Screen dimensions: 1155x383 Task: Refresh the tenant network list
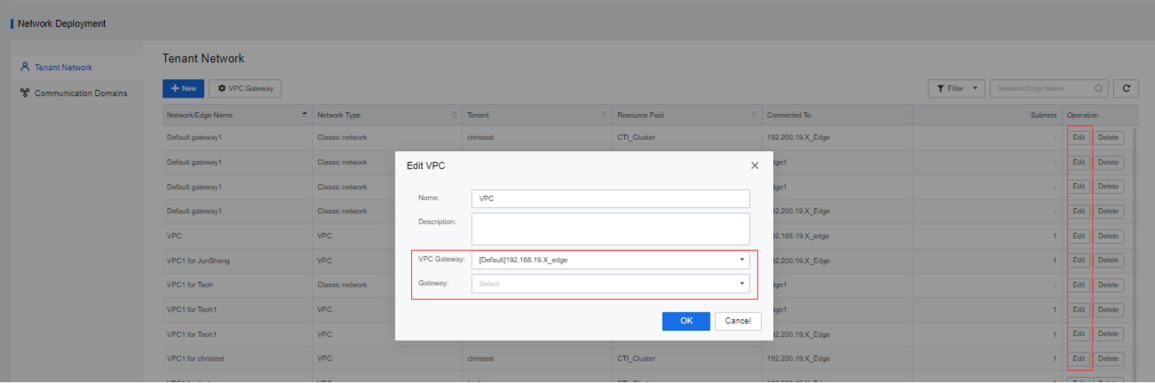(x=1126, y=88)
